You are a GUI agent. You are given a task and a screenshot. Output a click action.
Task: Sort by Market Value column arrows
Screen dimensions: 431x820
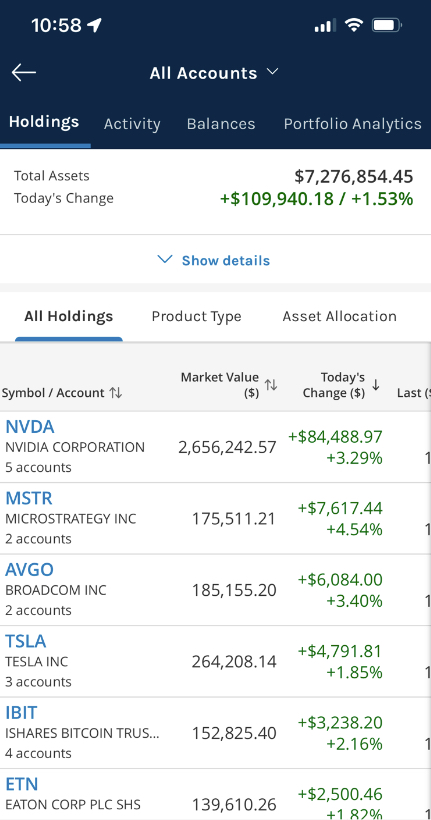pos(270,385)
